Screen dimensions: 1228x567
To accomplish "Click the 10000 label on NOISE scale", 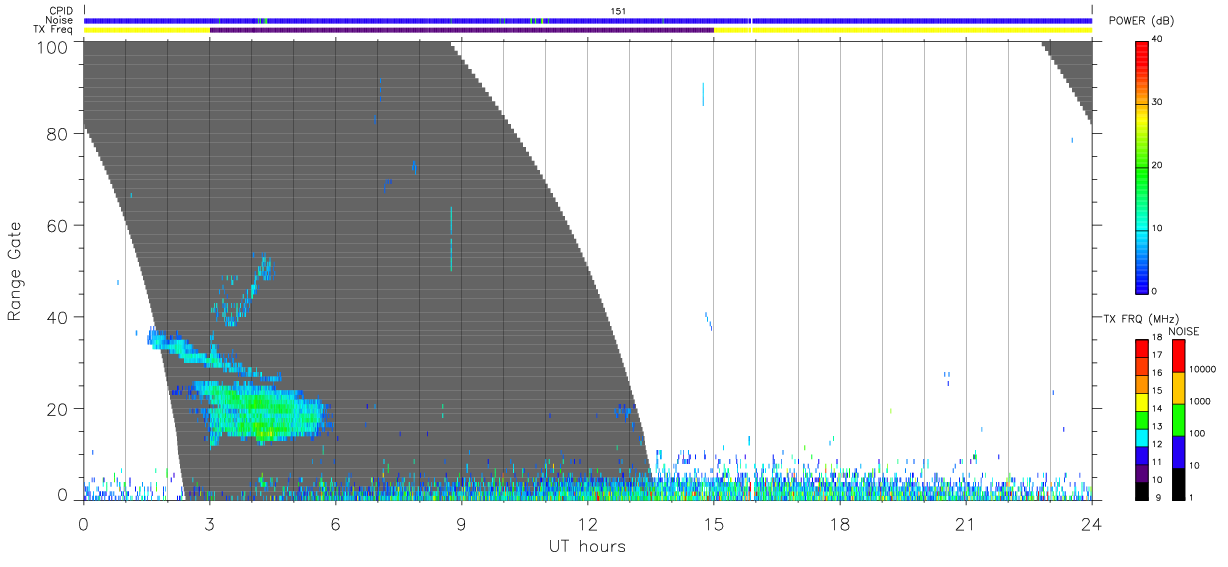I will click(1203, 369).
